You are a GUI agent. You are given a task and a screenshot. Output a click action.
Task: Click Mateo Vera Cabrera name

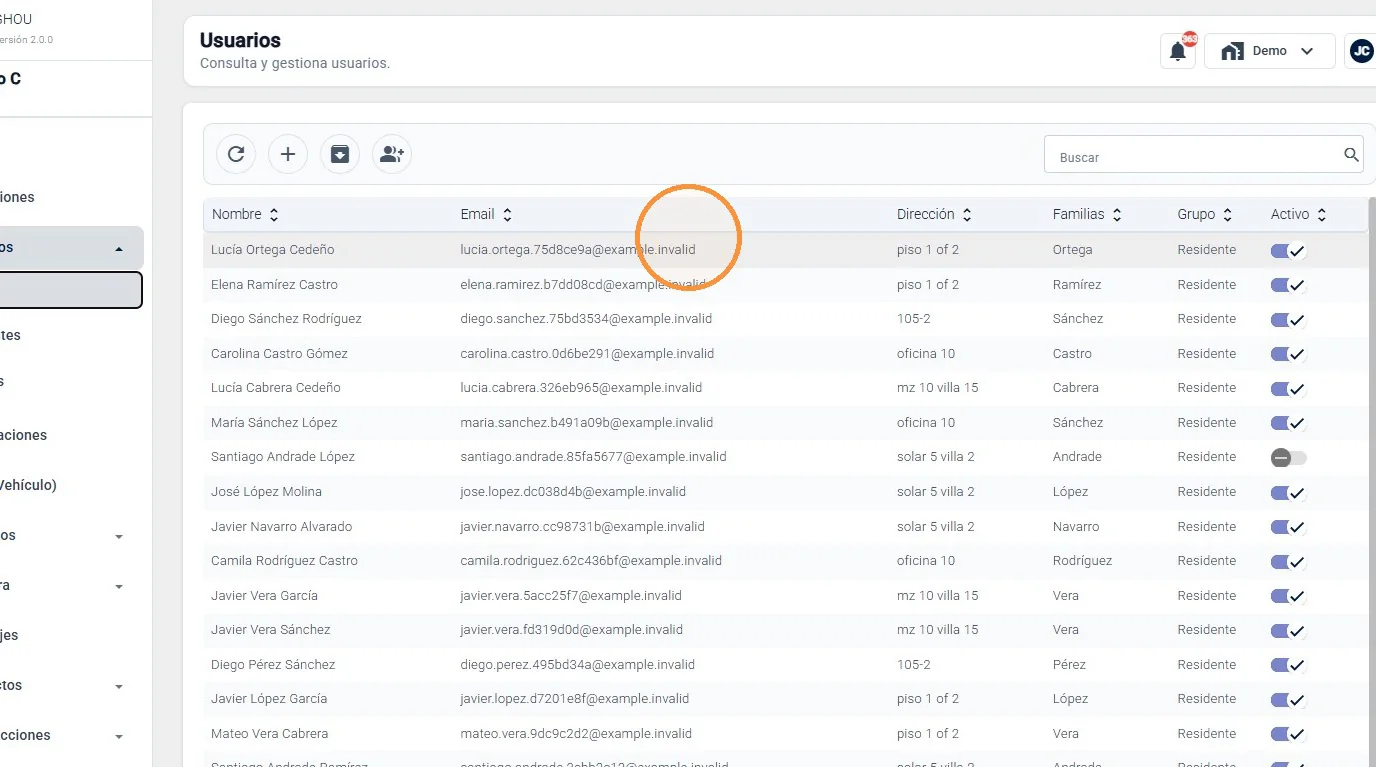(x=269, y=734)
